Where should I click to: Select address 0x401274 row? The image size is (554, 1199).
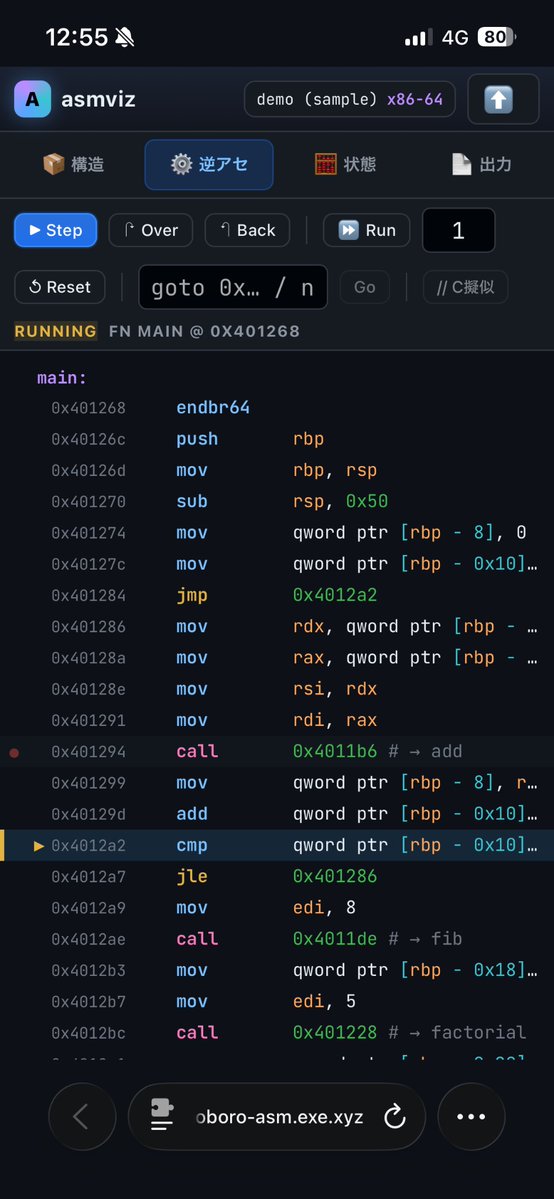point(277,533)
